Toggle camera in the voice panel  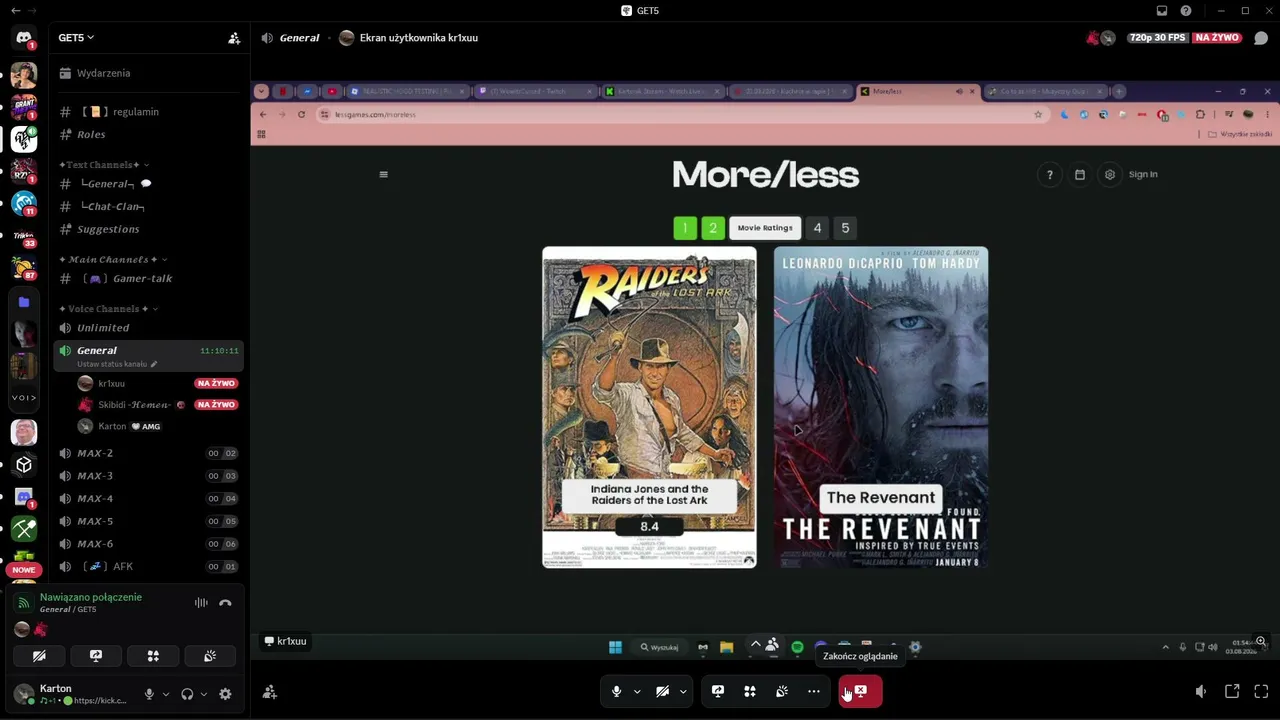coord(39,656)
